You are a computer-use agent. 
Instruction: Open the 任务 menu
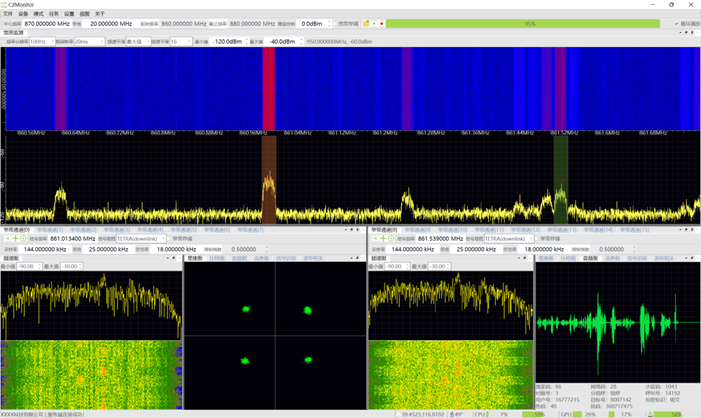[54, 14]
